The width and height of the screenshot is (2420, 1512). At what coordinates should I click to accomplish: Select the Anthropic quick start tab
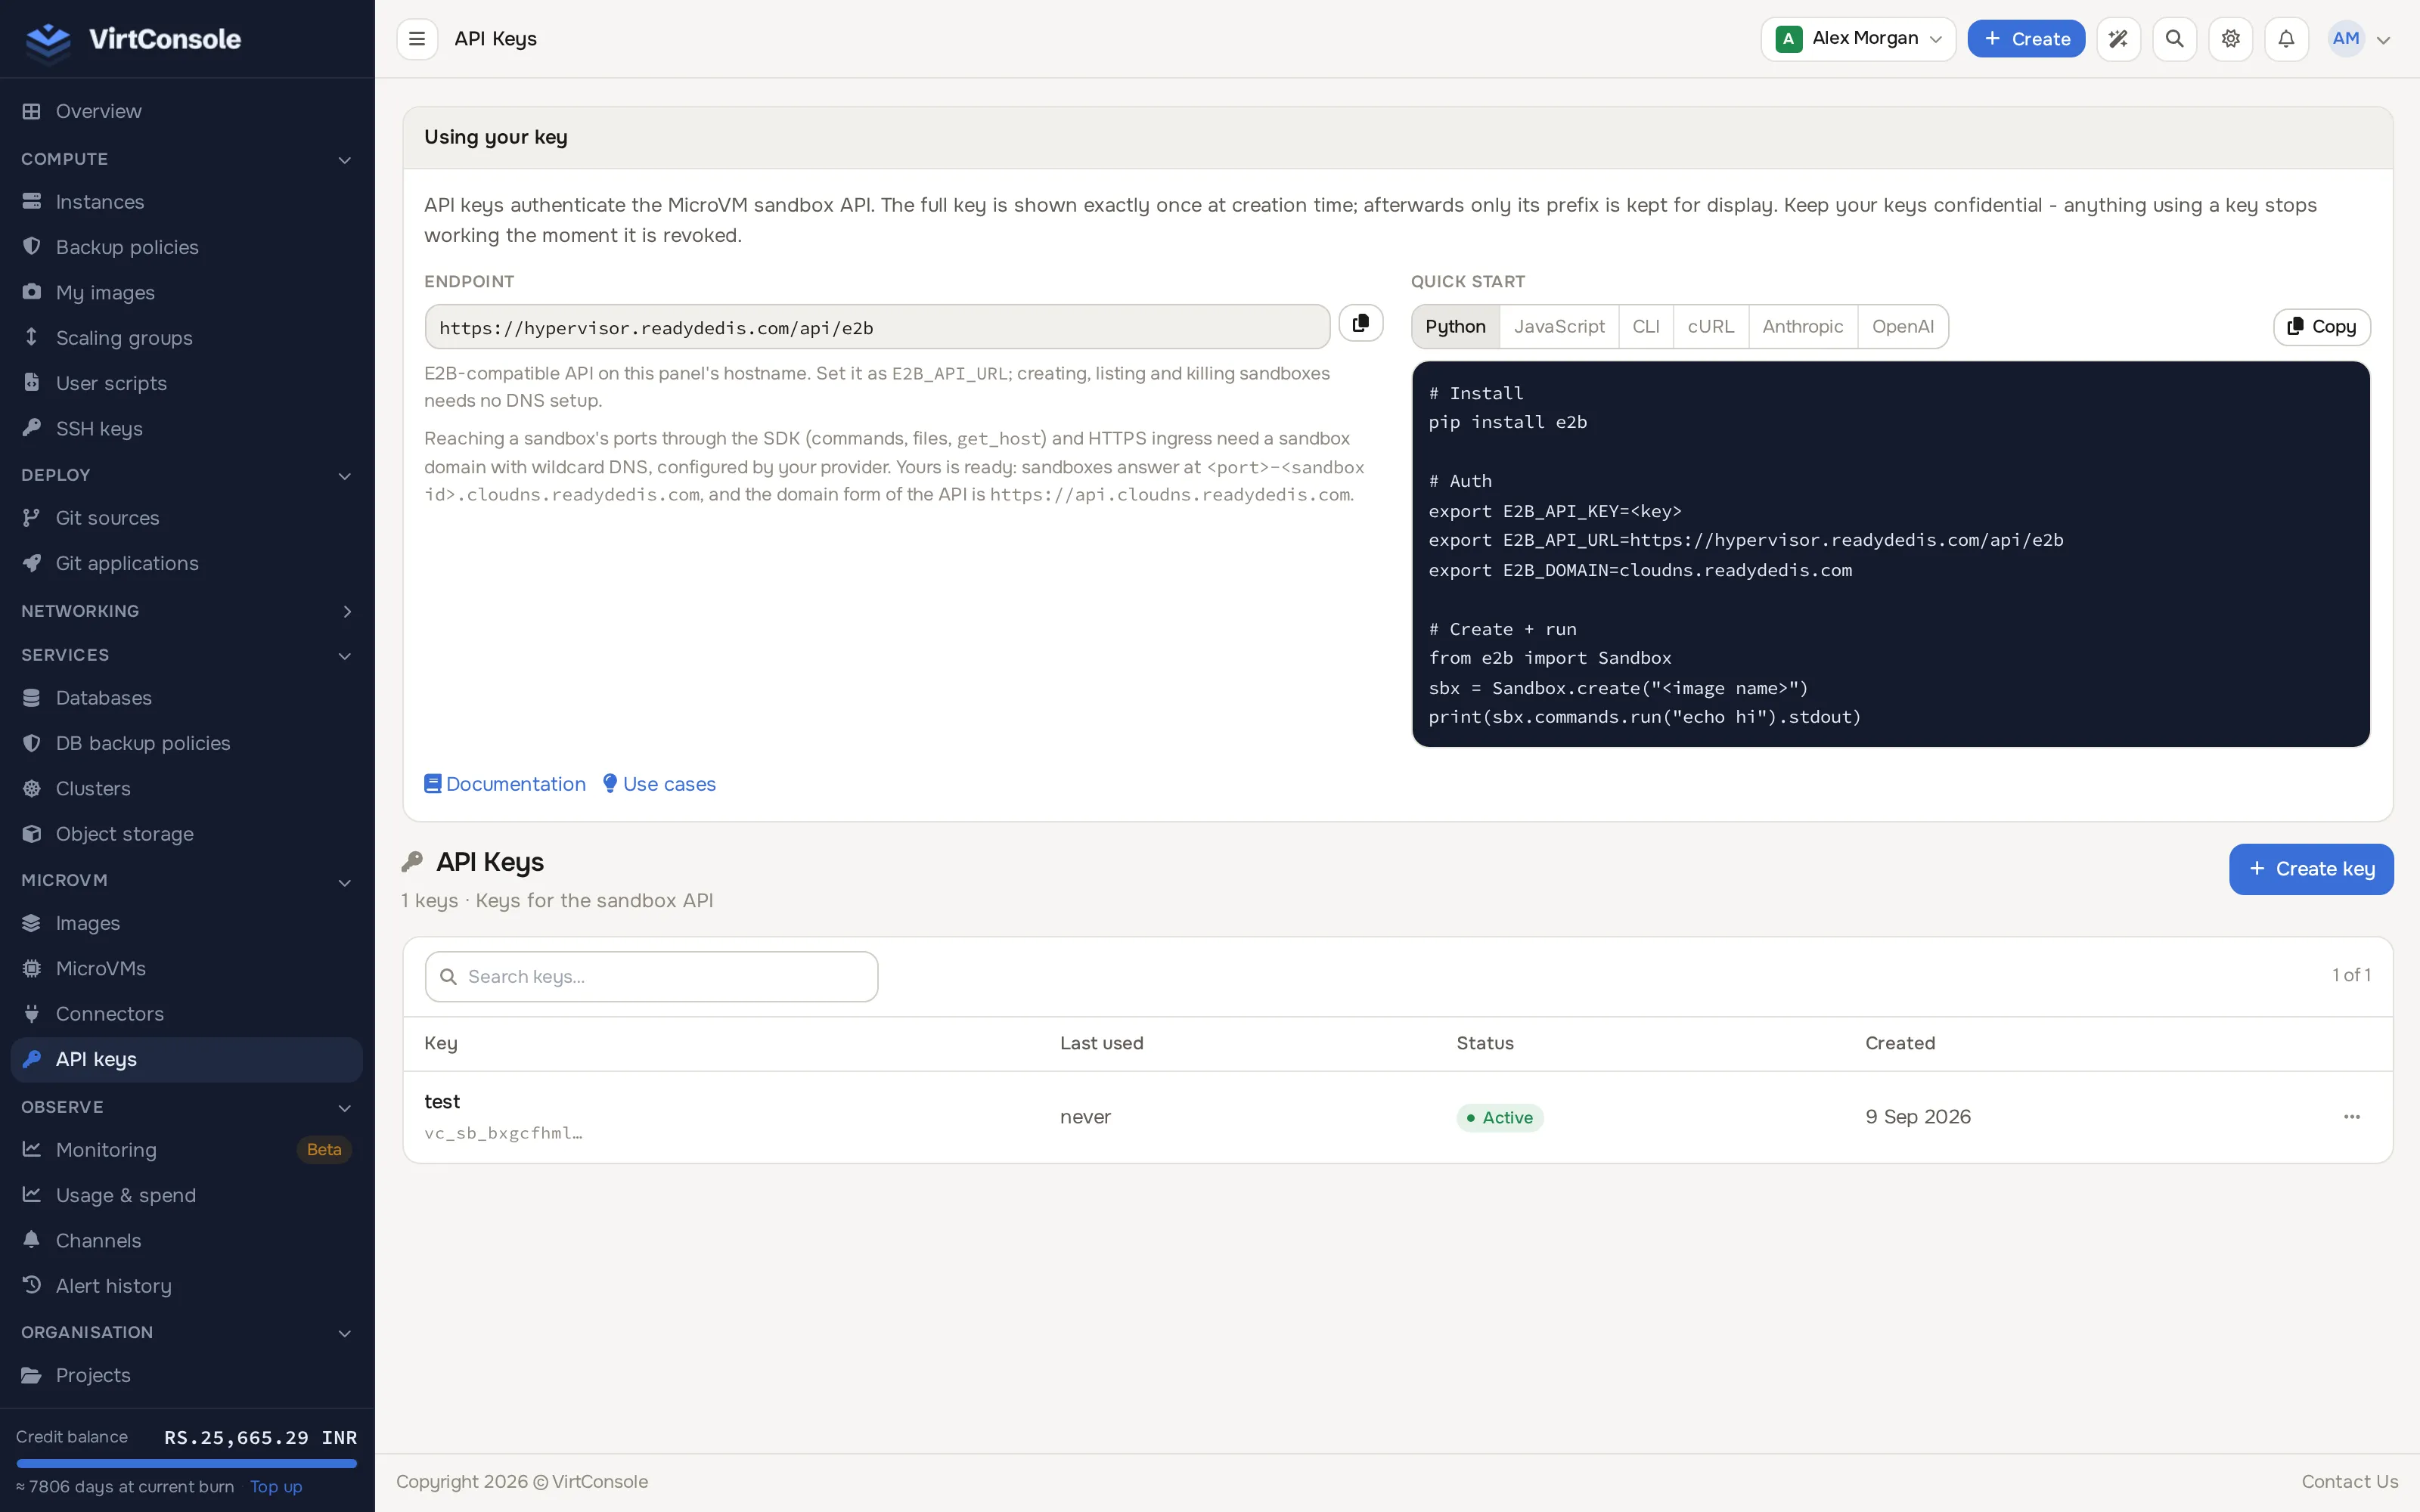click(x=1802, y=327)
